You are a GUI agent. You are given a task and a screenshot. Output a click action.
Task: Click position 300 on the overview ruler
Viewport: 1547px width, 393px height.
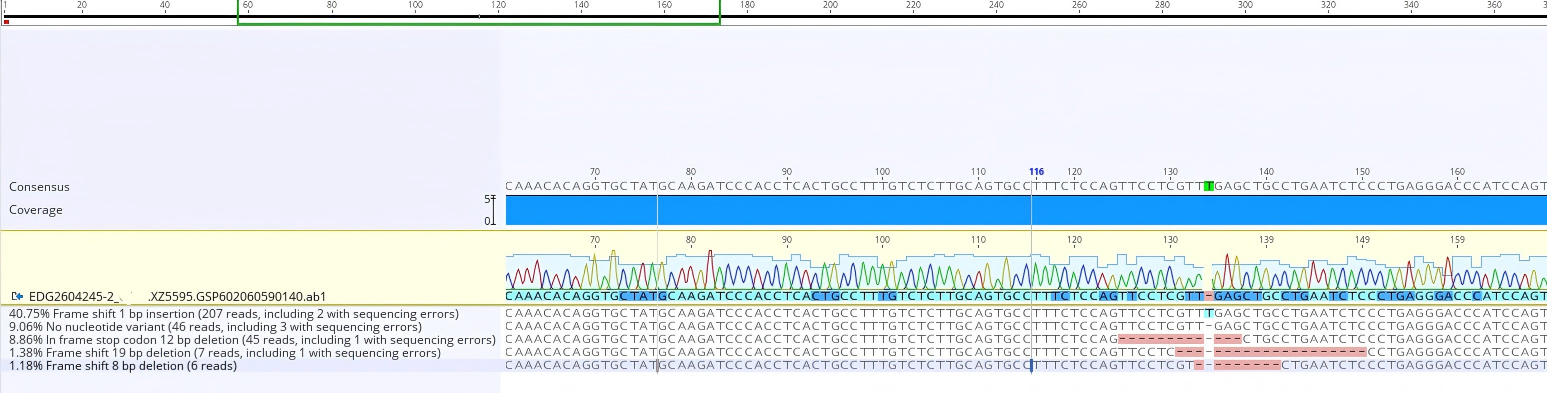1245,5
